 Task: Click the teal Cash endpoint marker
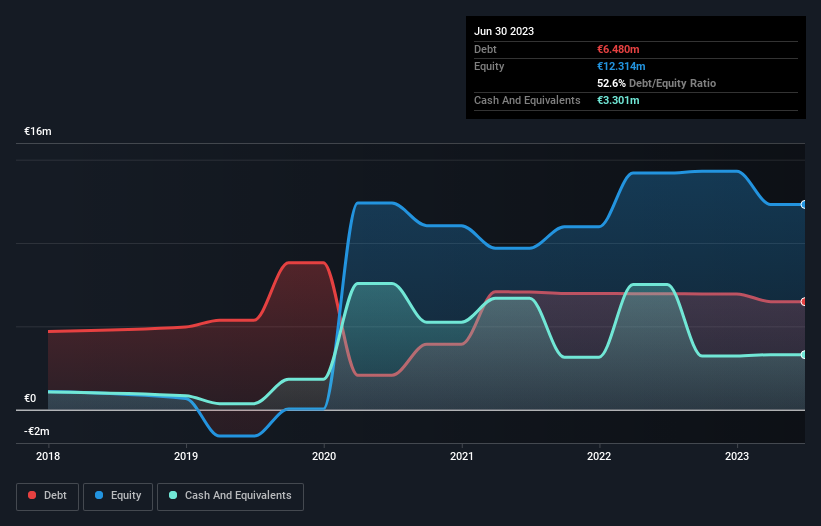click(x=804, y=354)
